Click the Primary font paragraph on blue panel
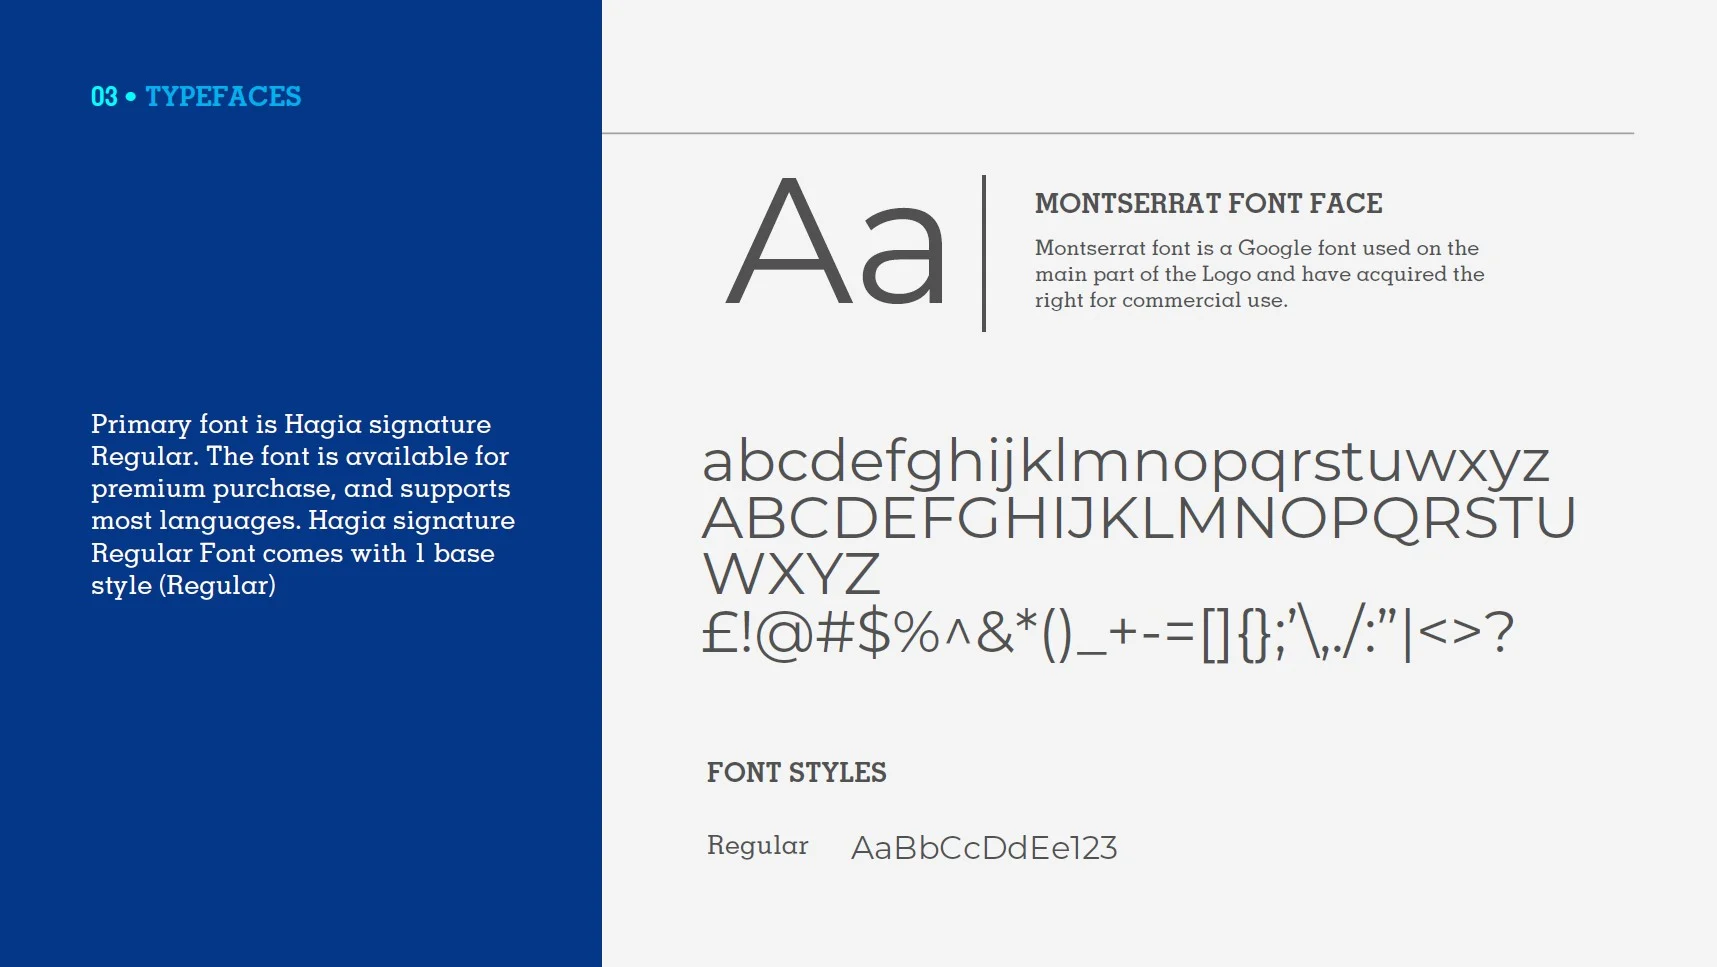Screen dimensions: 1717x967 point(302,505)
